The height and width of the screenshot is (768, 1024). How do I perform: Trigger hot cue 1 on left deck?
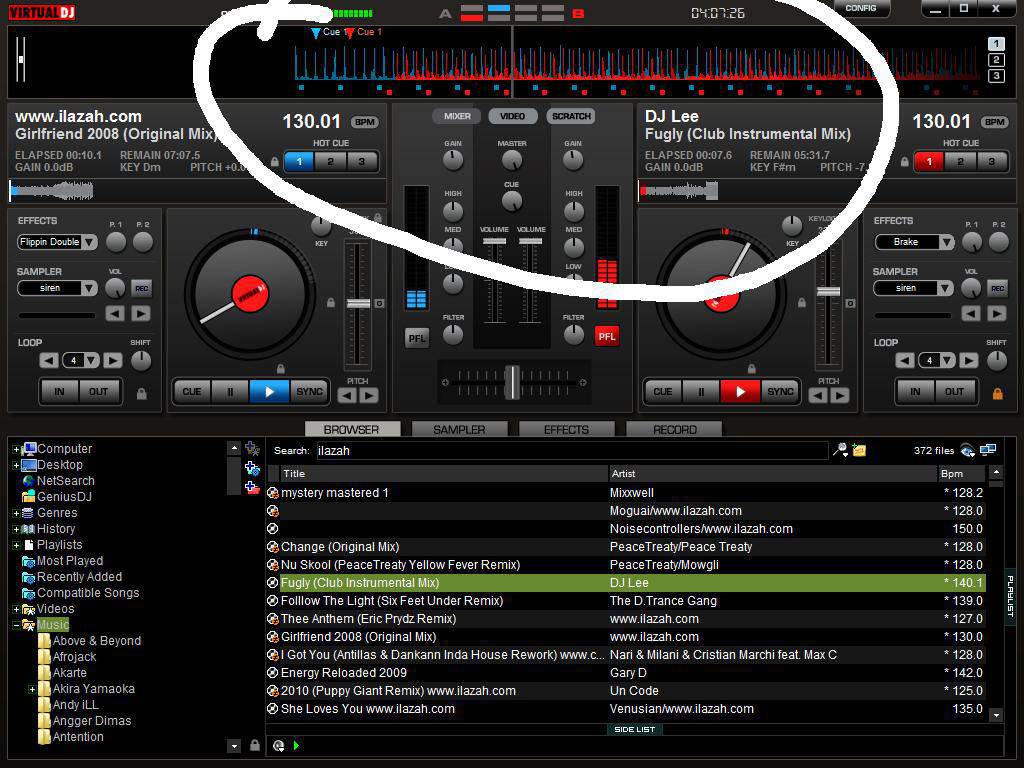coord(299,161)
